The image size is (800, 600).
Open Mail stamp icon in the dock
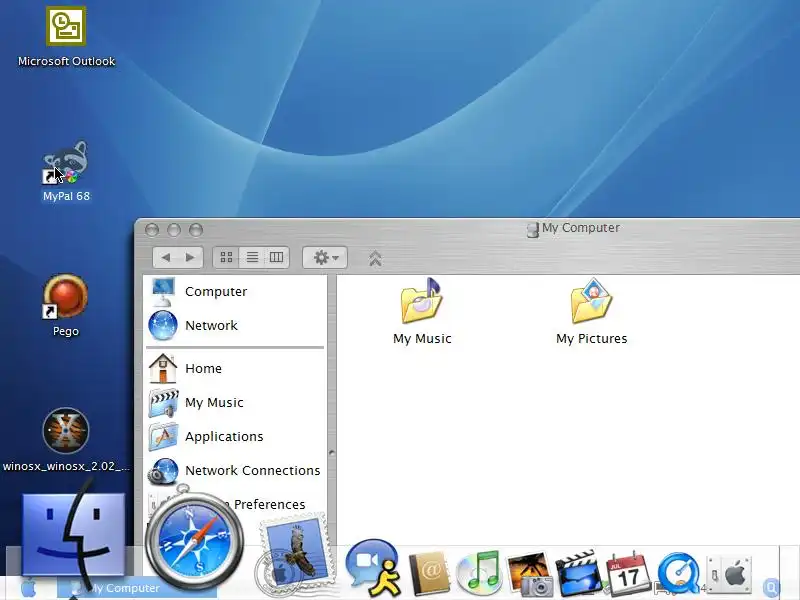click(x=296, y=556)
